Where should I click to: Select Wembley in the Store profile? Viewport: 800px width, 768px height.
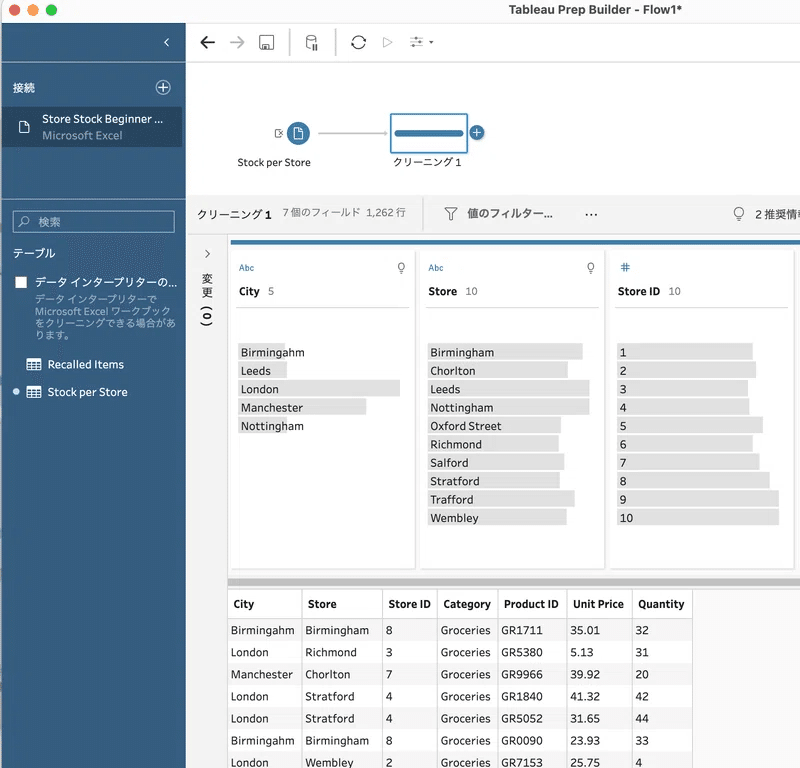pos(497,517)
